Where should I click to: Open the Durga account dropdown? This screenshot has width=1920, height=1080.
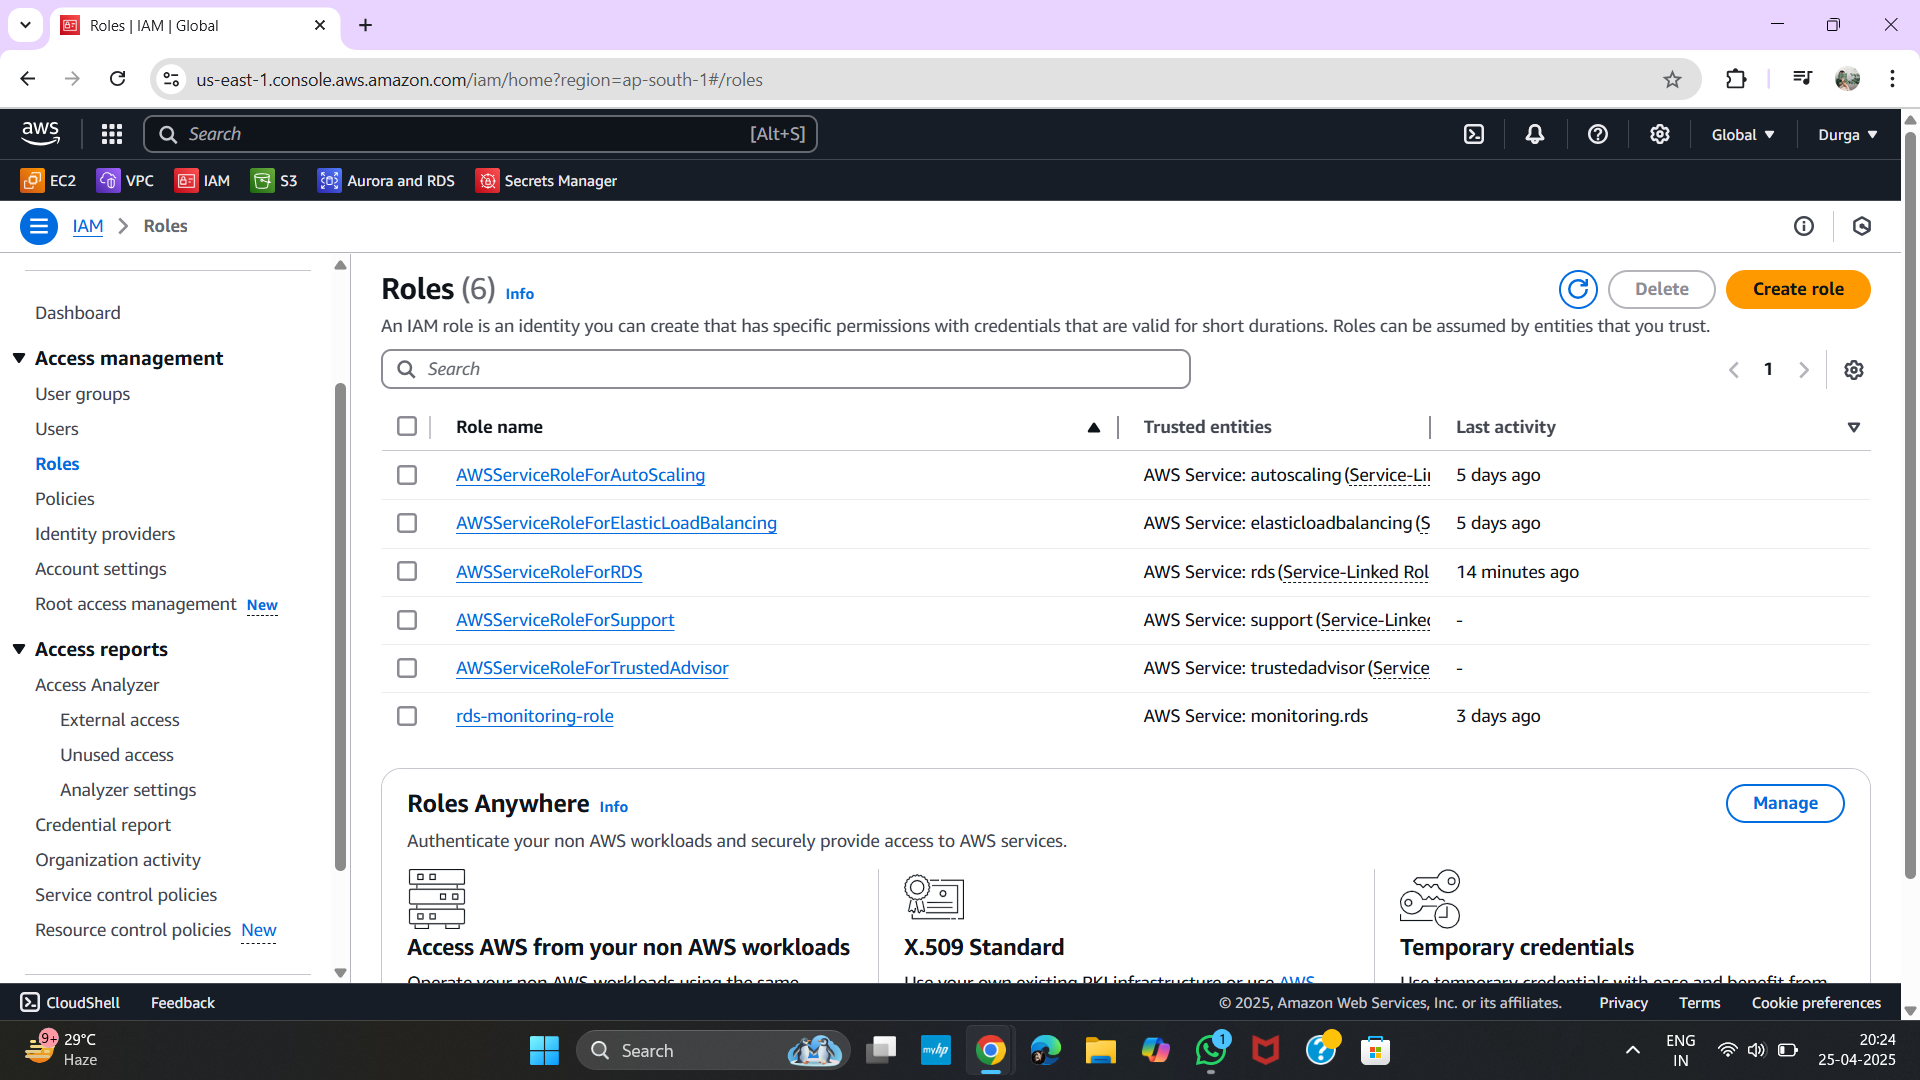pos(1847,134)
